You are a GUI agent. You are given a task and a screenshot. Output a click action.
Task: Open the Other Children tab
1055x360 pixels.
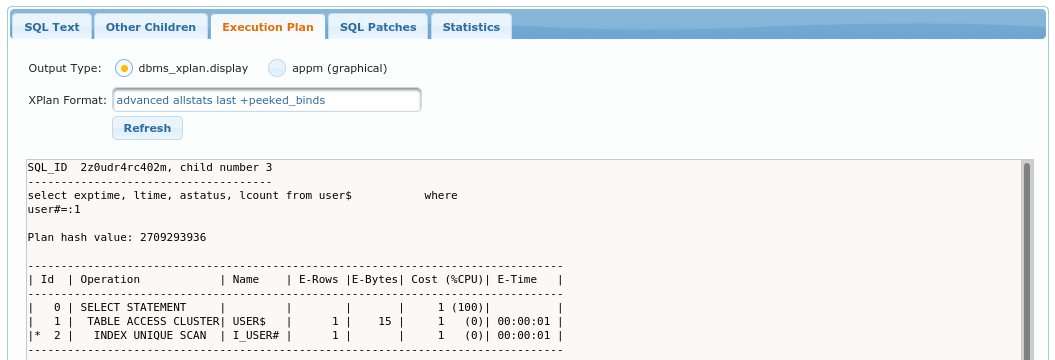(x=151, y=27)
